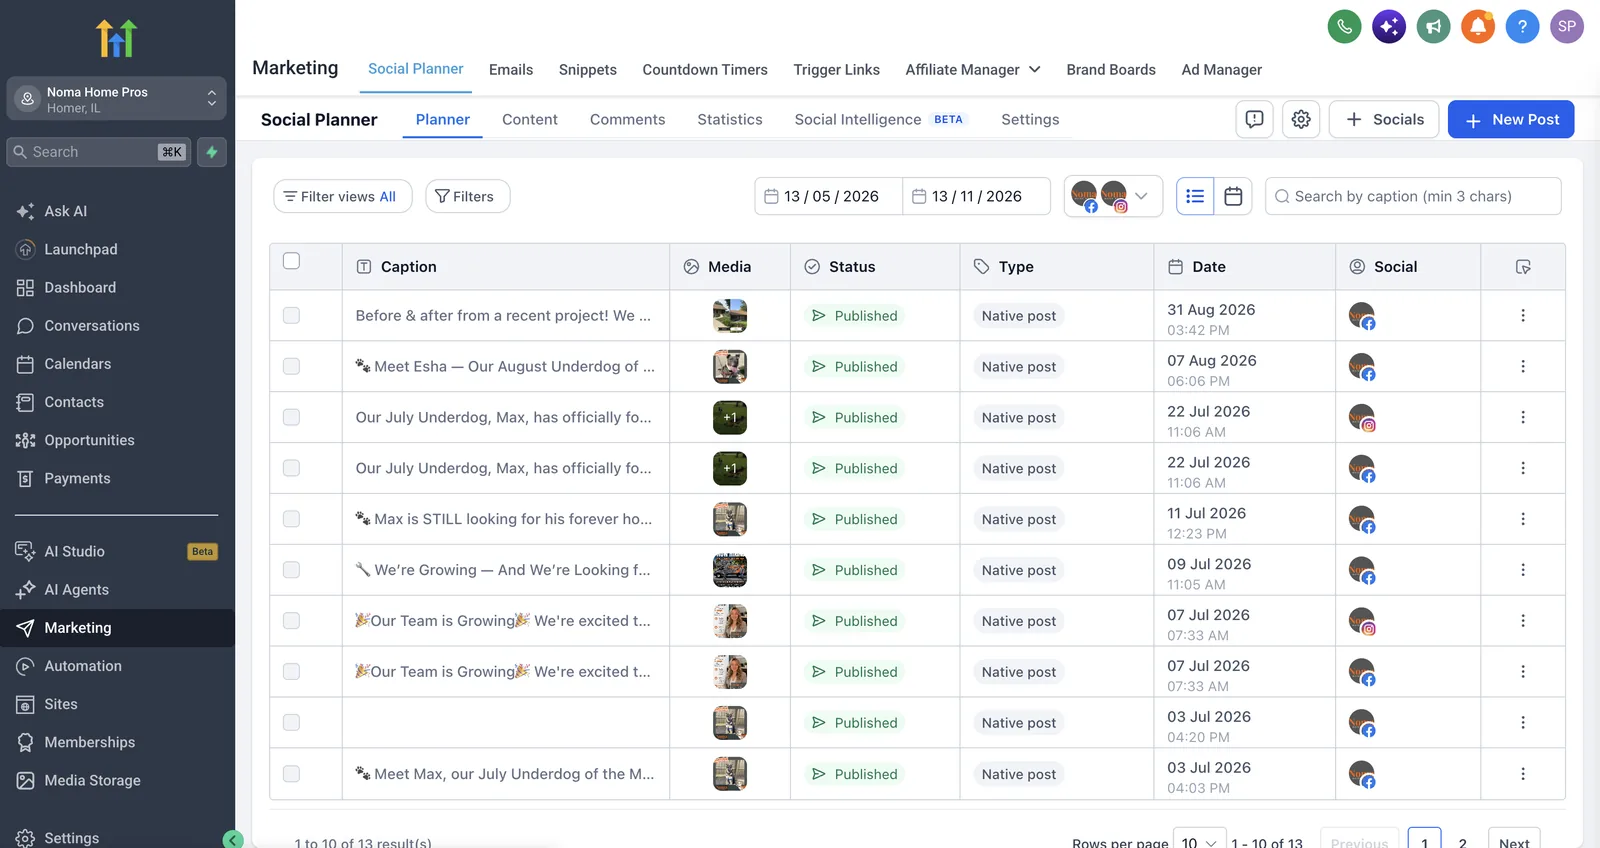Click the purple AI sparkle icon
1600x848 pixels.
click(x=1389, y=27)
